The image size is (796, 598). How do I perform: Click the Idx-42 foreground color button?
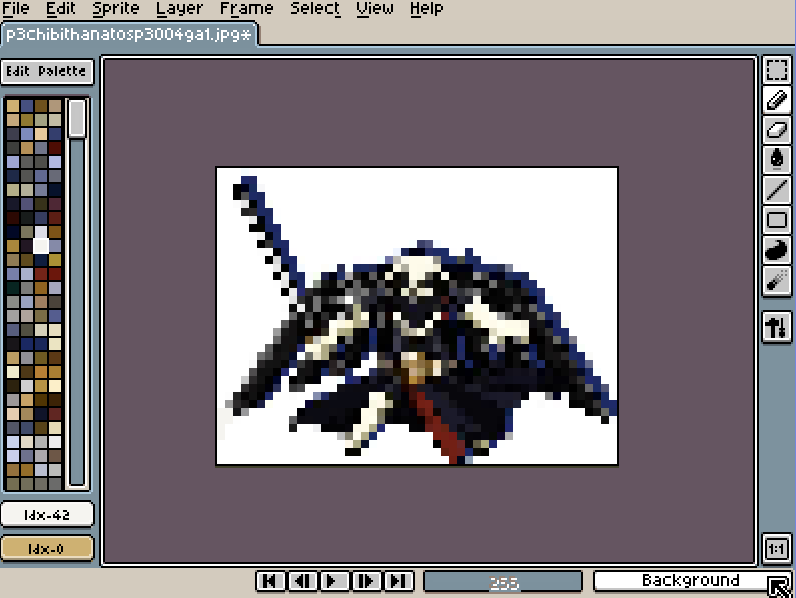click(x=47, y=514)
